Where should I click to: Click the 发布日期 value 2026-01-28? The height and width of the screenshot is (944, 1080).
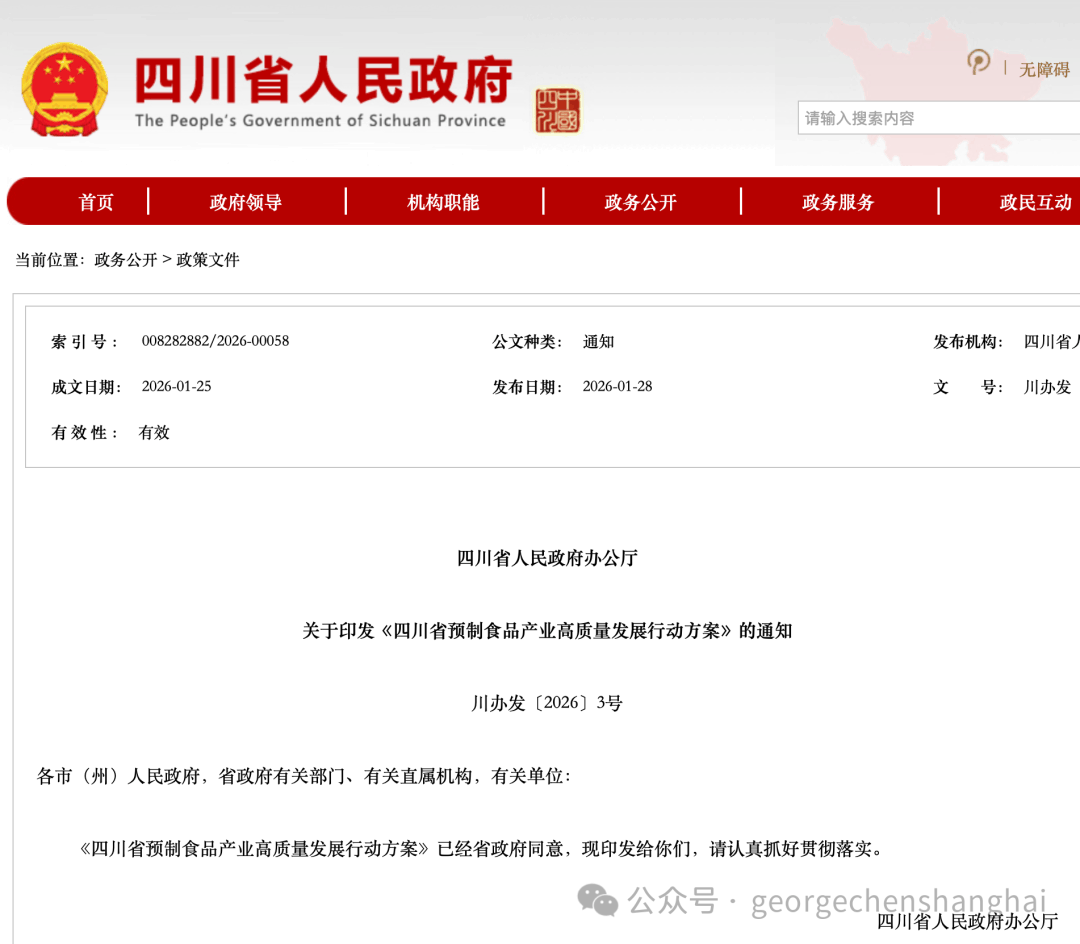(x=617, y=387)
